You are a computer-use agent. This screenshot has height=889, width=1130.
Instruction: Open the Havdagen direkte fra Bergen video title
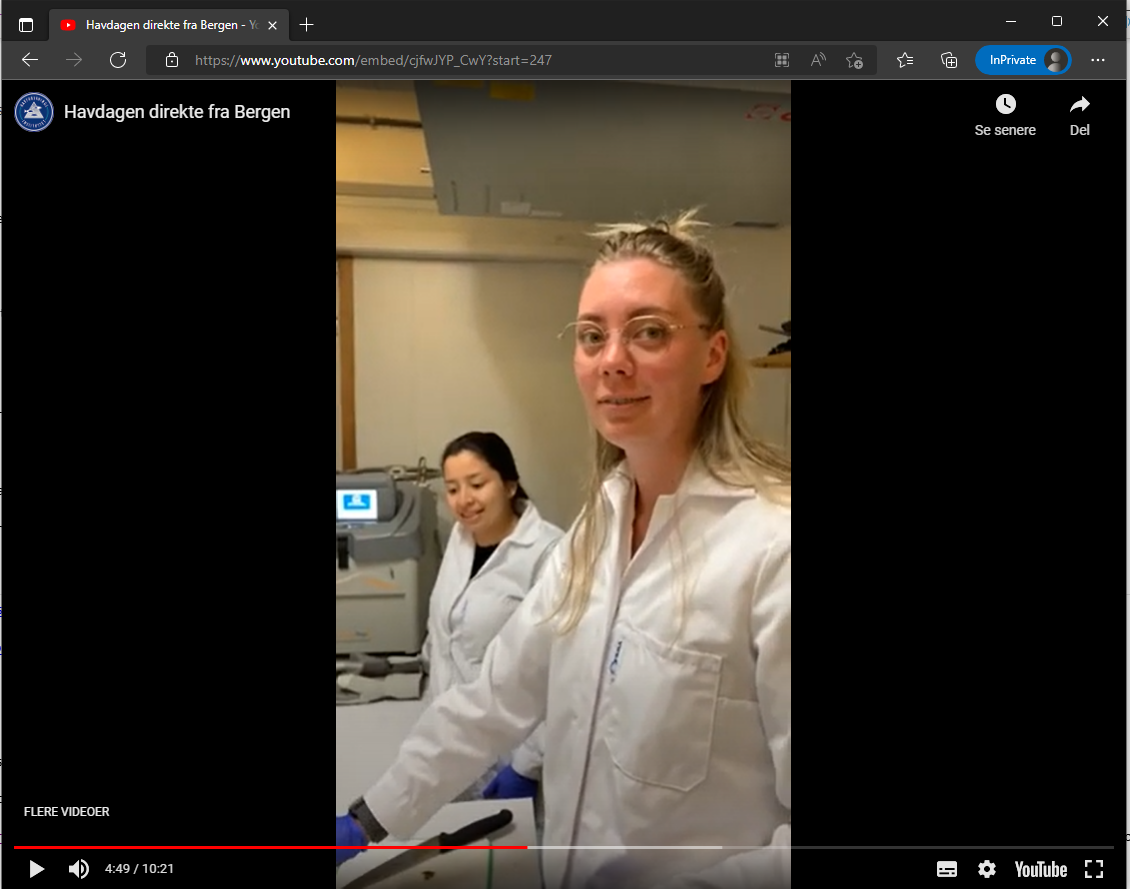click(x=177, y=112)
